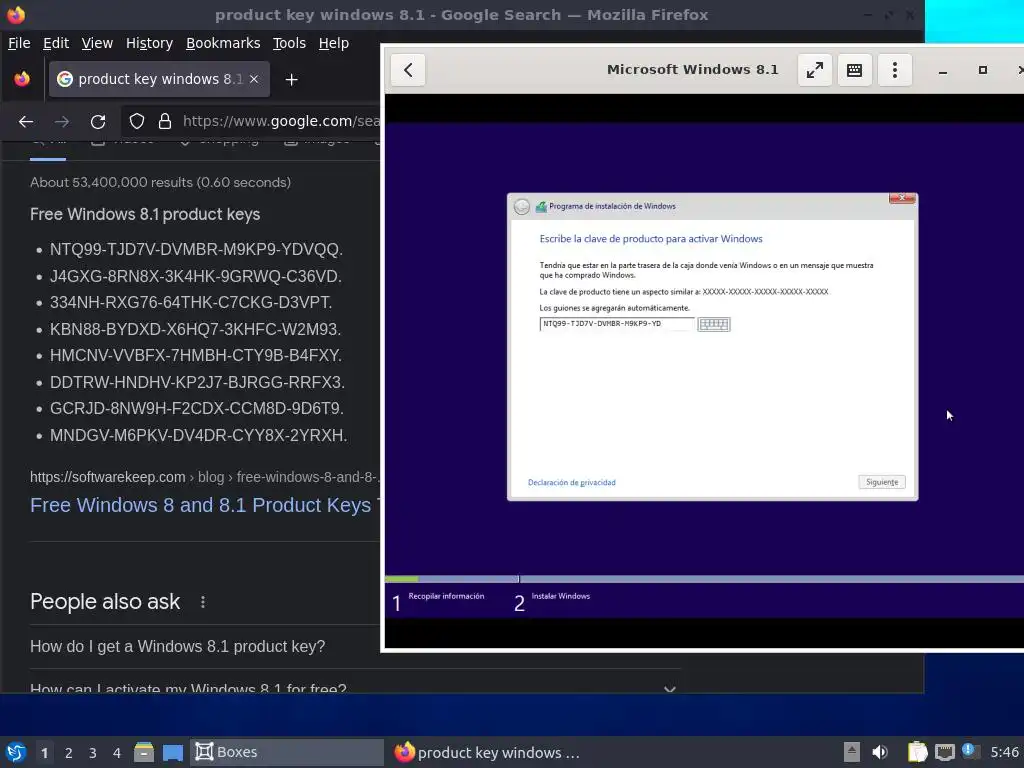Click the key 334NH-RXG76-64THK-C7CKG-D3VPT
1024x768 pixels.
tap(191, 302)
